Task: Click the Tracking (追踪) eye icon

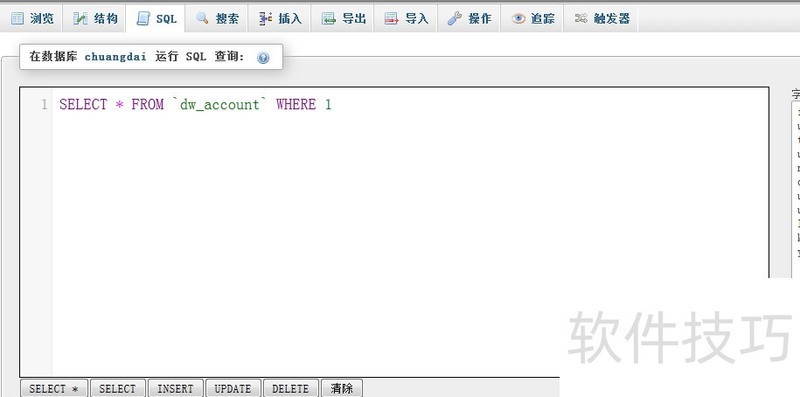Action: [518, 19]
